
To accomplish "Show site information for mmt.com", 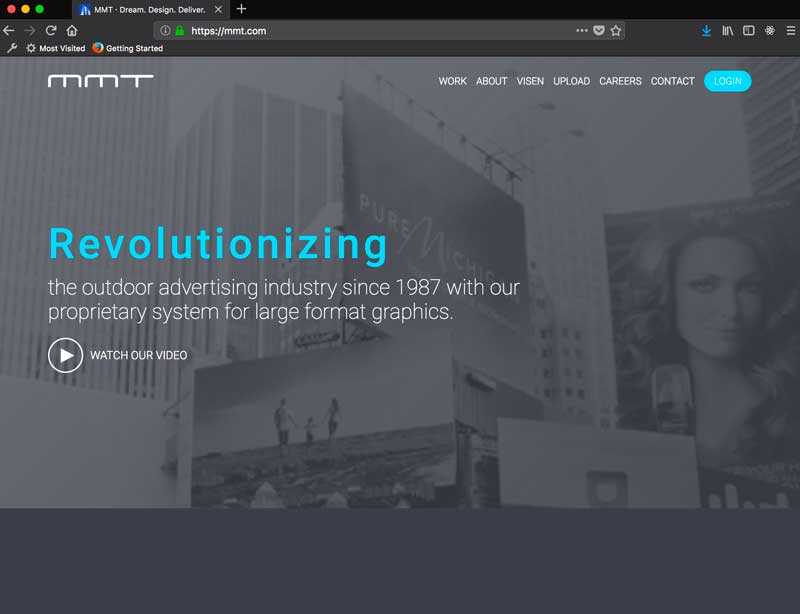I will point(165,31).
